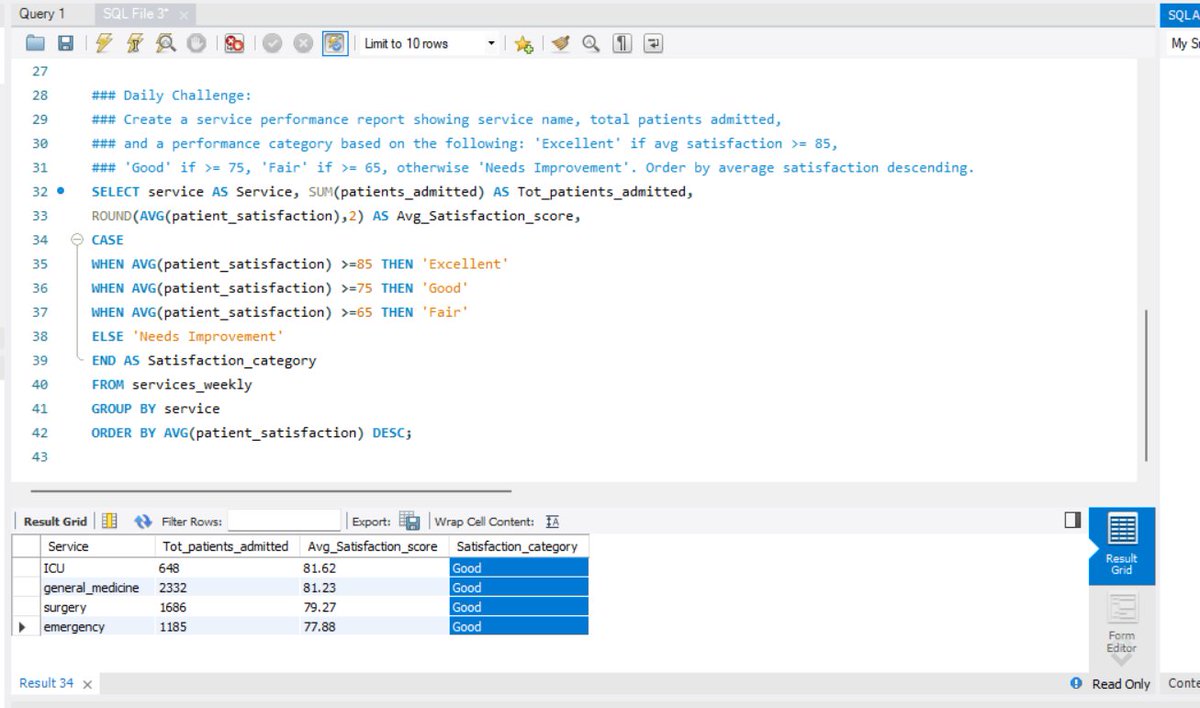
Task: Refresh the result grid data
Action: pos(144,521)
